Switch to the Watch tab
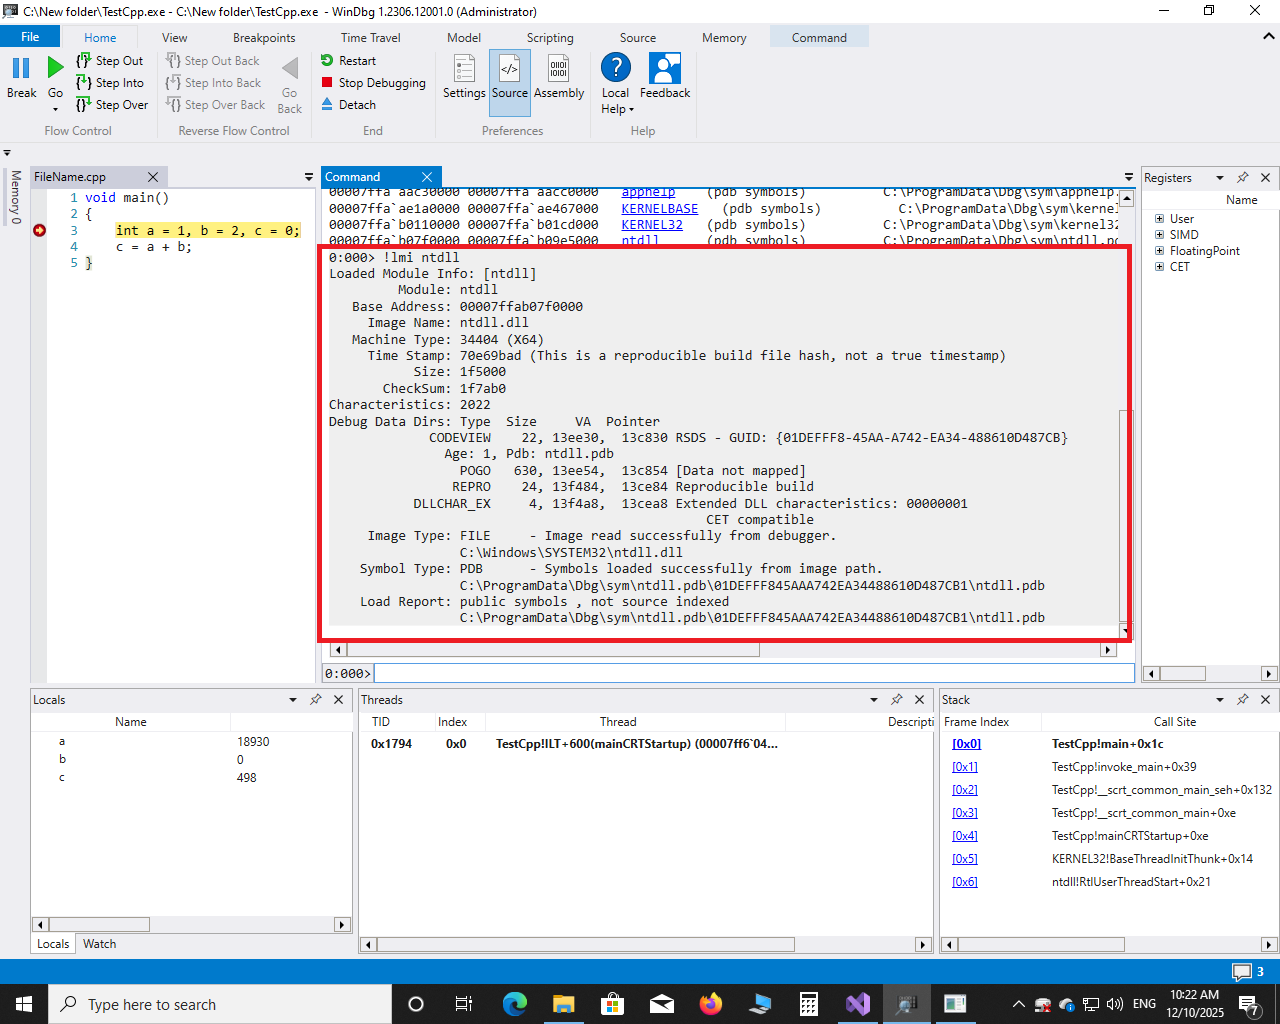1280x1024 pixels. coord(99,944)
